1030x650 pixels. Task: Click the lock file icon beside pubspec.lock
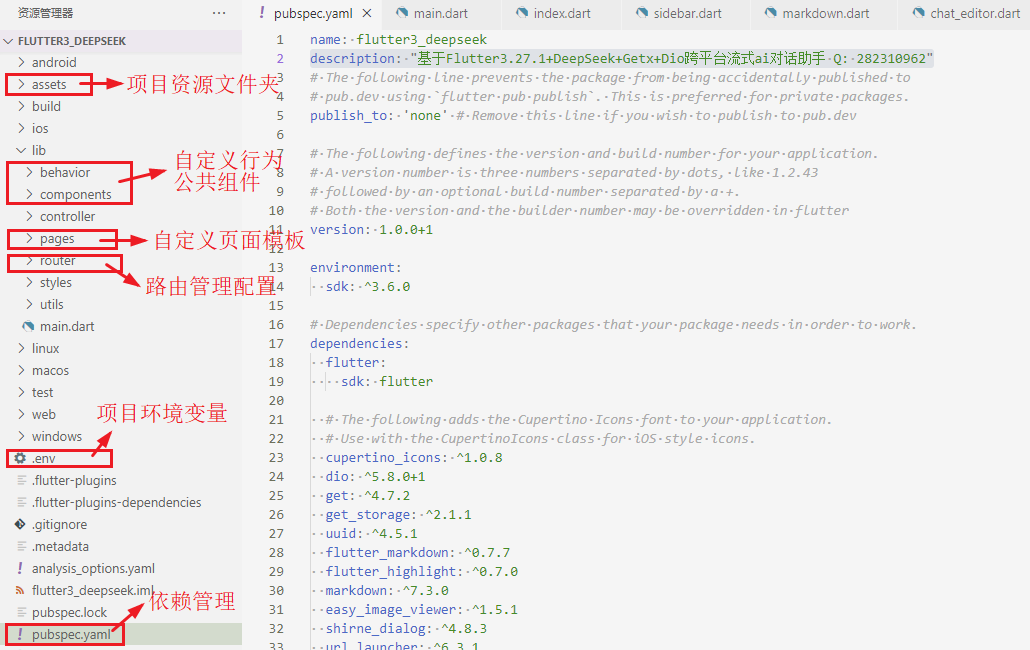[x=23, y=612]
